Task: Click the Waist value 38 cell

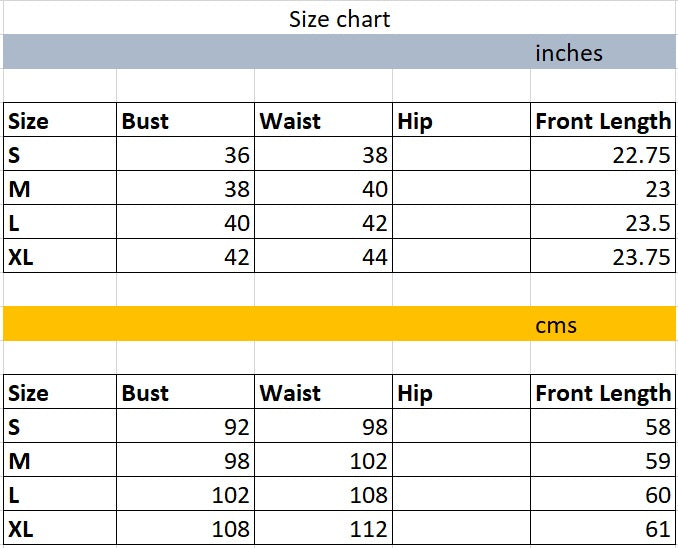Action: (323, 155)
